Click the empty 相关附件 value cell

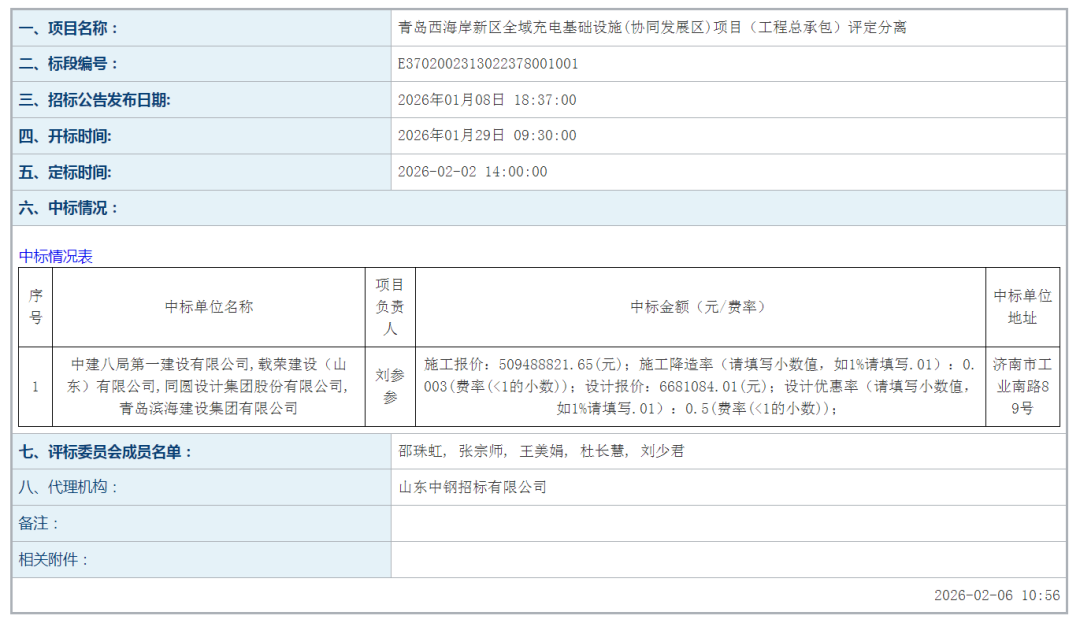(x=728, y=560)
